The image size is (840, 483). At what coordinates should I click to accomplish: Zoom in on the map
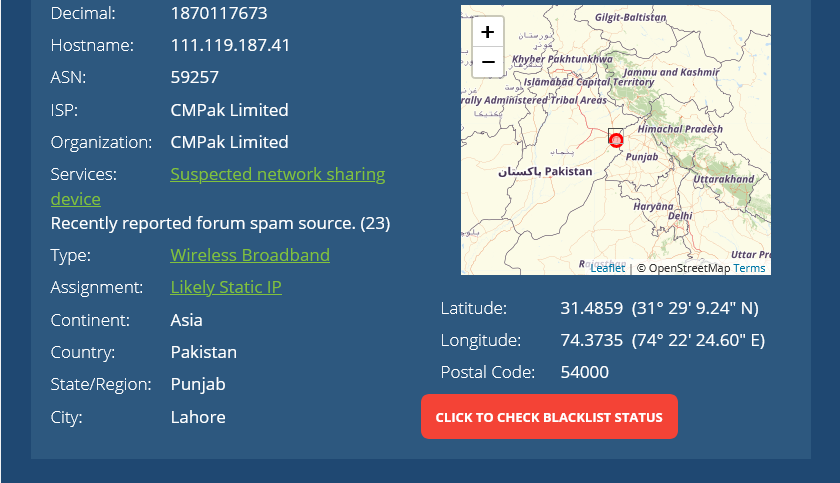pos(488,32)
